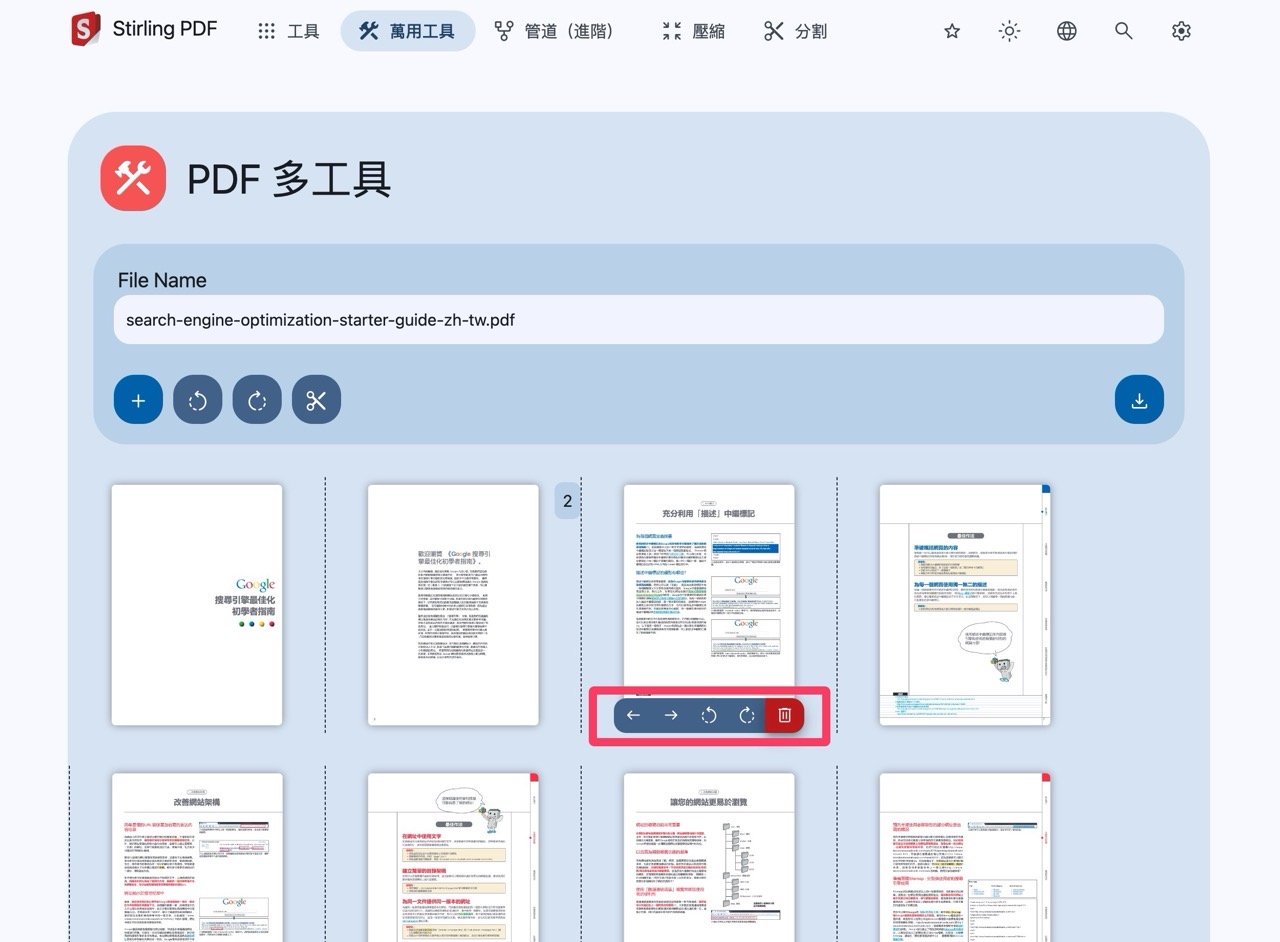
Task: Open the 管道（進階）pipeline menu
Action: 555,31
